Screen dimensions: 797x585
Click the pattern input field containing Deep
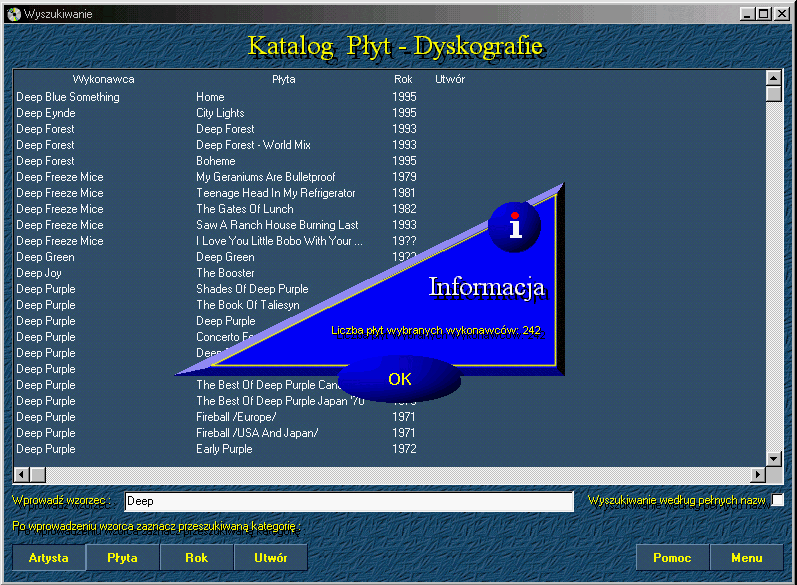tap(349, 501)
